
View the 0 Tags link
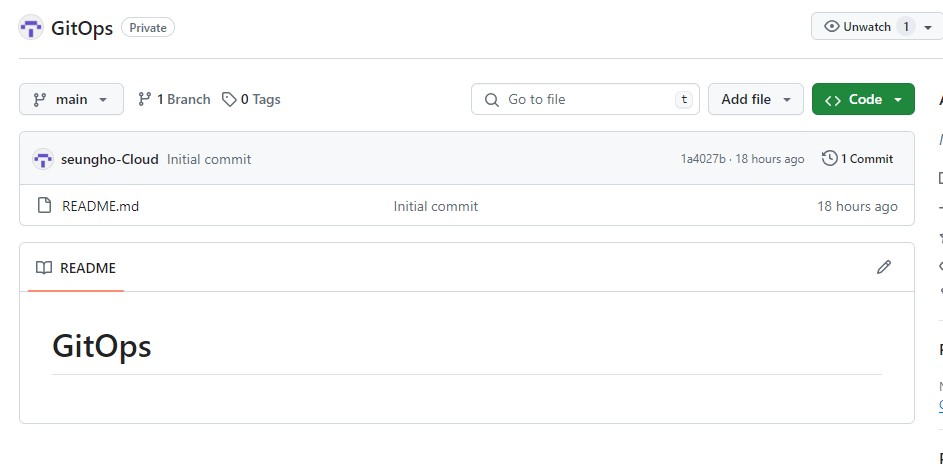tap(251, 99)
